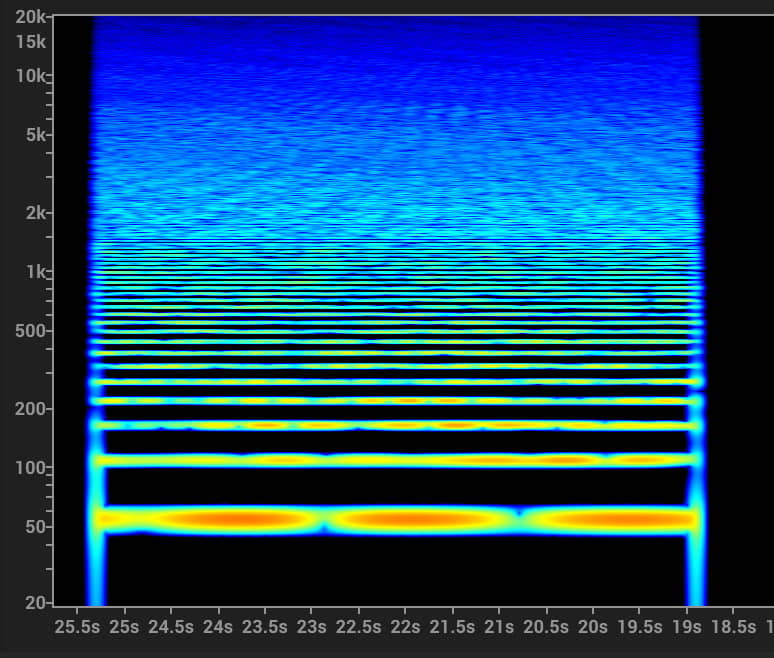
Task: Select the 23s time axis marker
Action: tap(311, 627)
